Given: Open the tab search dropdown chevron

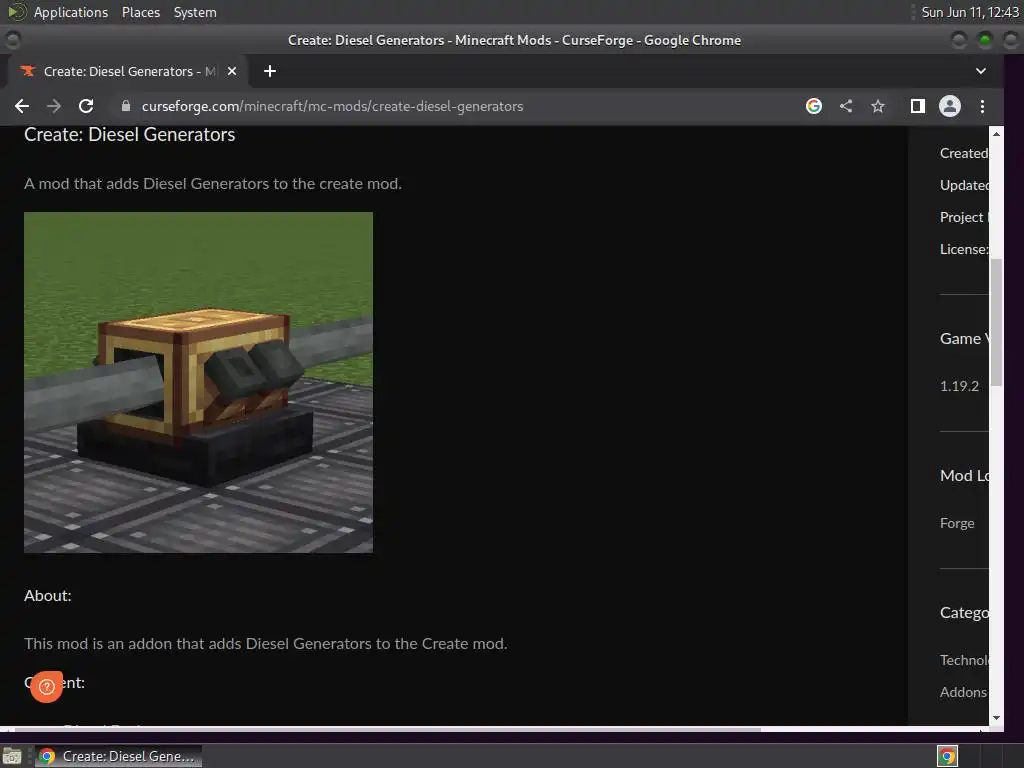Looking at the screenshot, I should pos(981,71).
